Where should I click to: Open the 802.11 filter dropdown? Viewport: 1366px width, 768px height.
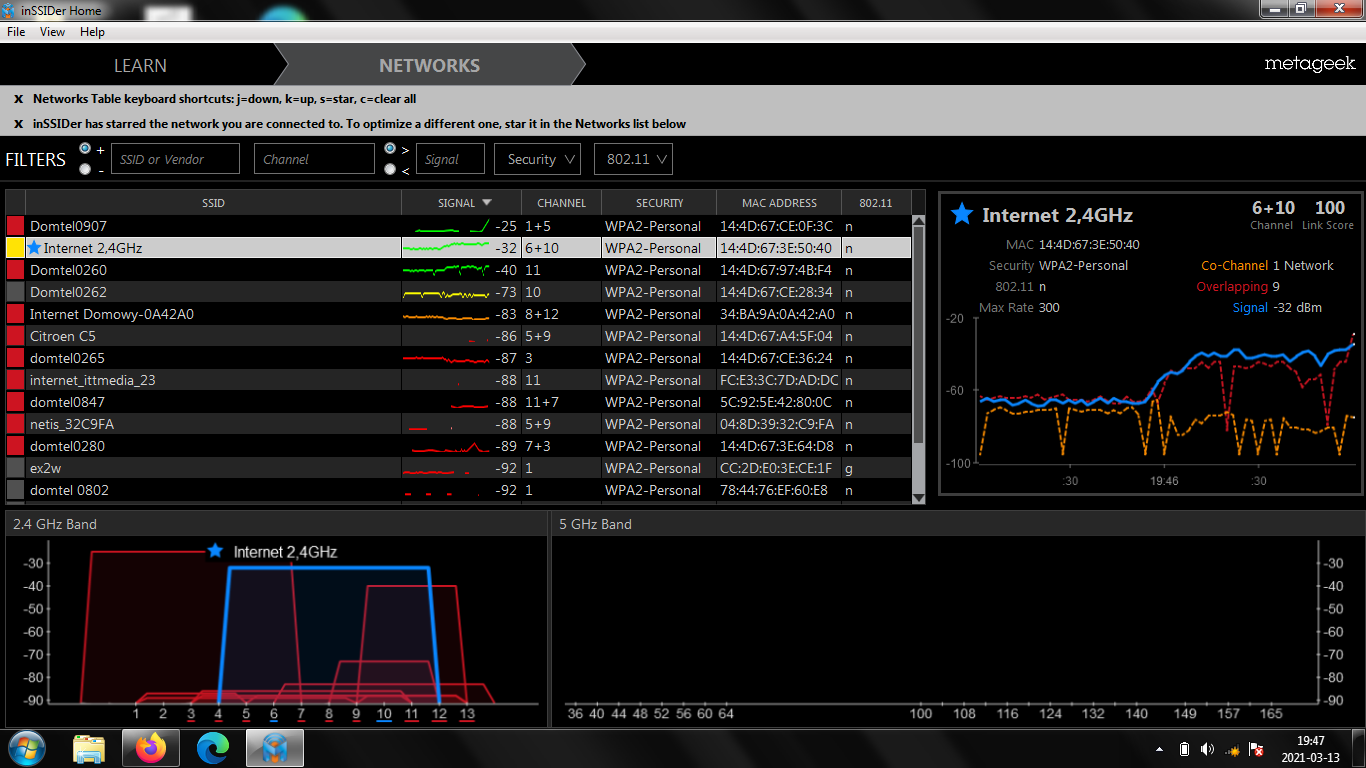click(633, 159)
